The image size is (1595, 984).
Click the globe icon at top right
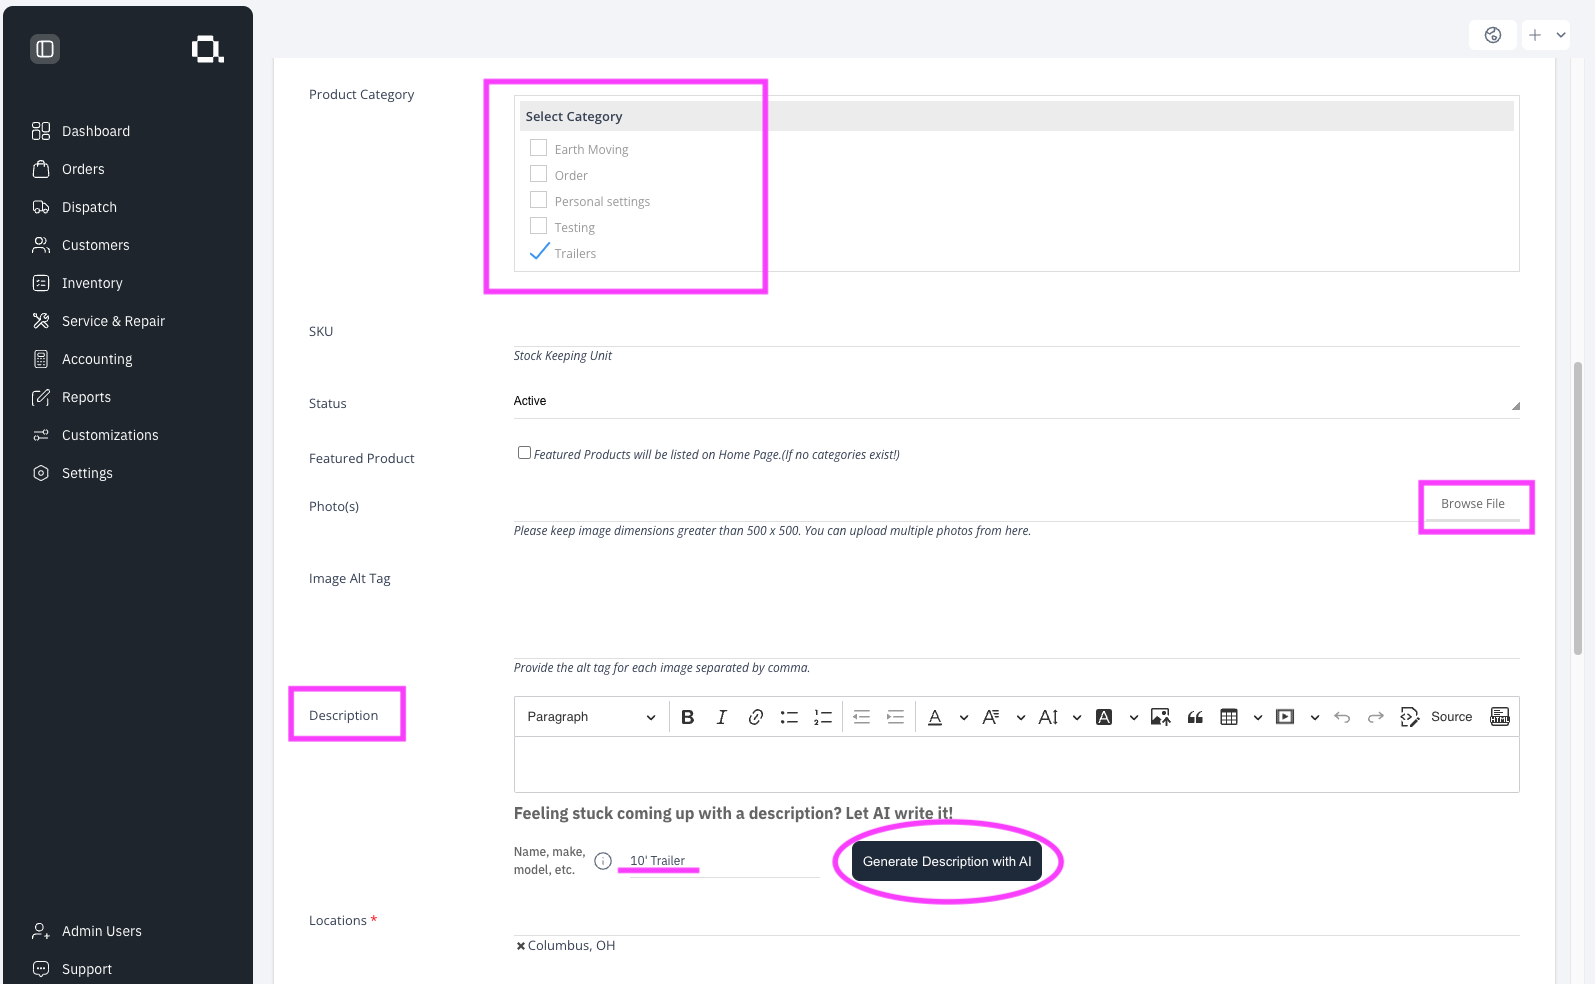pyautogui.click(x=1493, y=35)
